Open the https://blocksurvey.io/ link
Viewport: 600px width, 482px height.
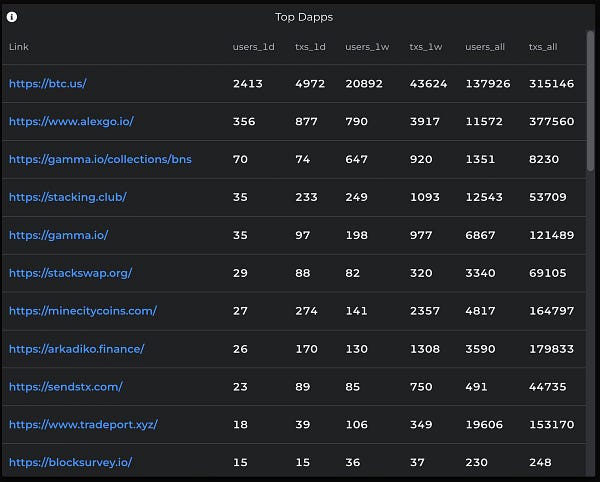pos(70,462)
